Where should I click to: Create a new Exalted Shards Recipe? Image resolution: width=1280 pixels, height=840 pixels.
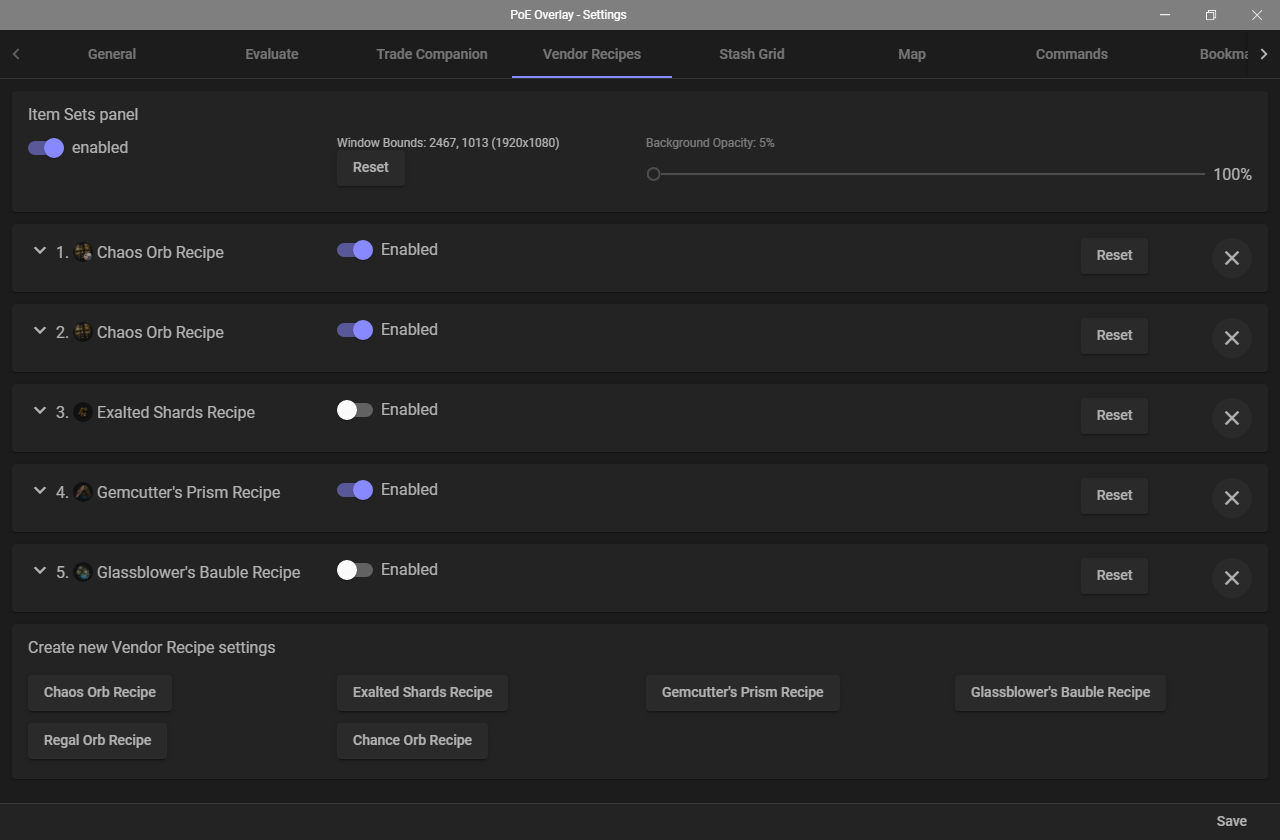tap(422, 692)
